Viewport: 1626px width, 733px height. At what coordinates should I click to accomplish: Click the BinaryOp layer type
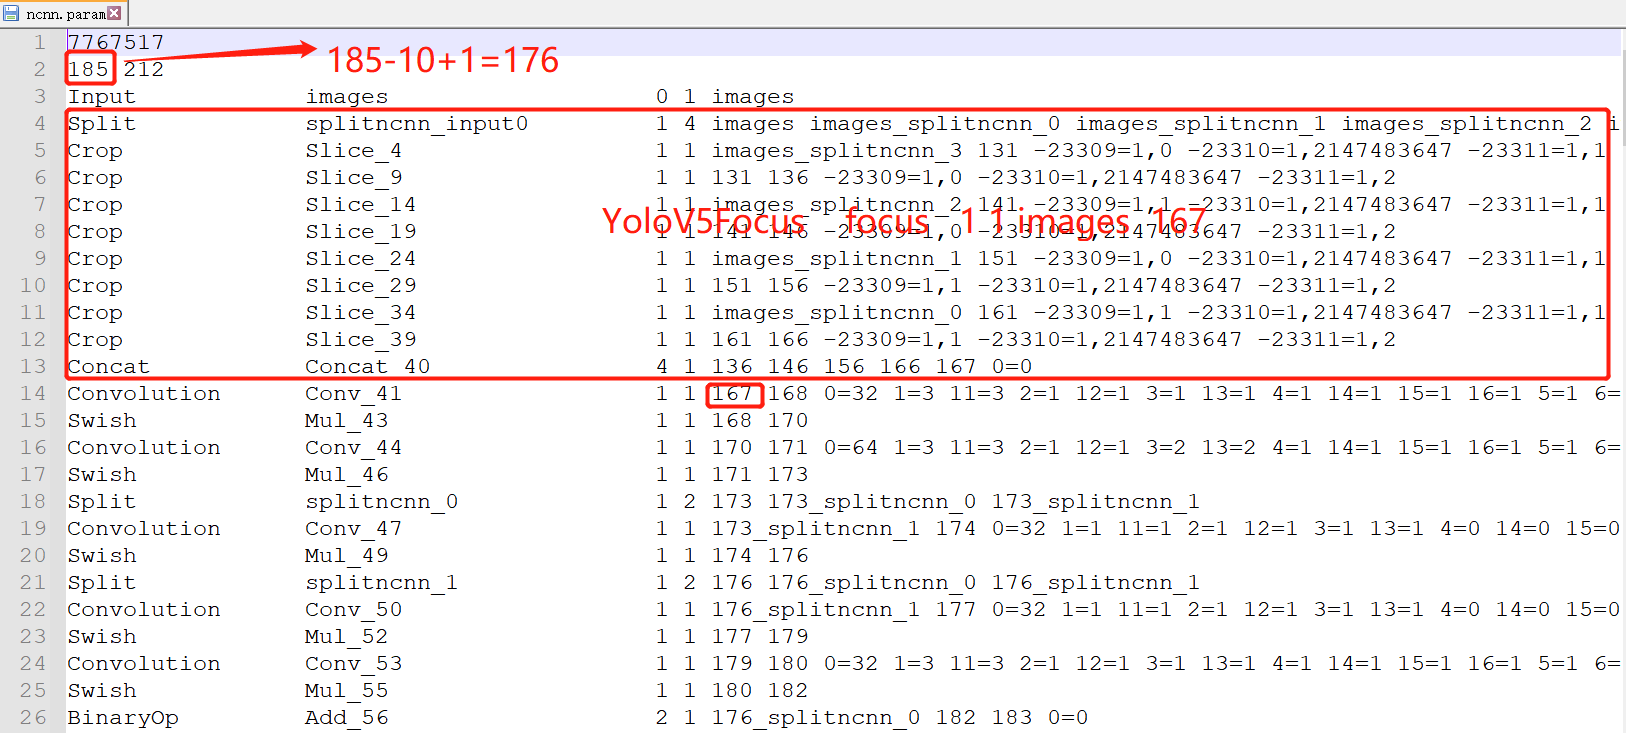coord(123,717)
